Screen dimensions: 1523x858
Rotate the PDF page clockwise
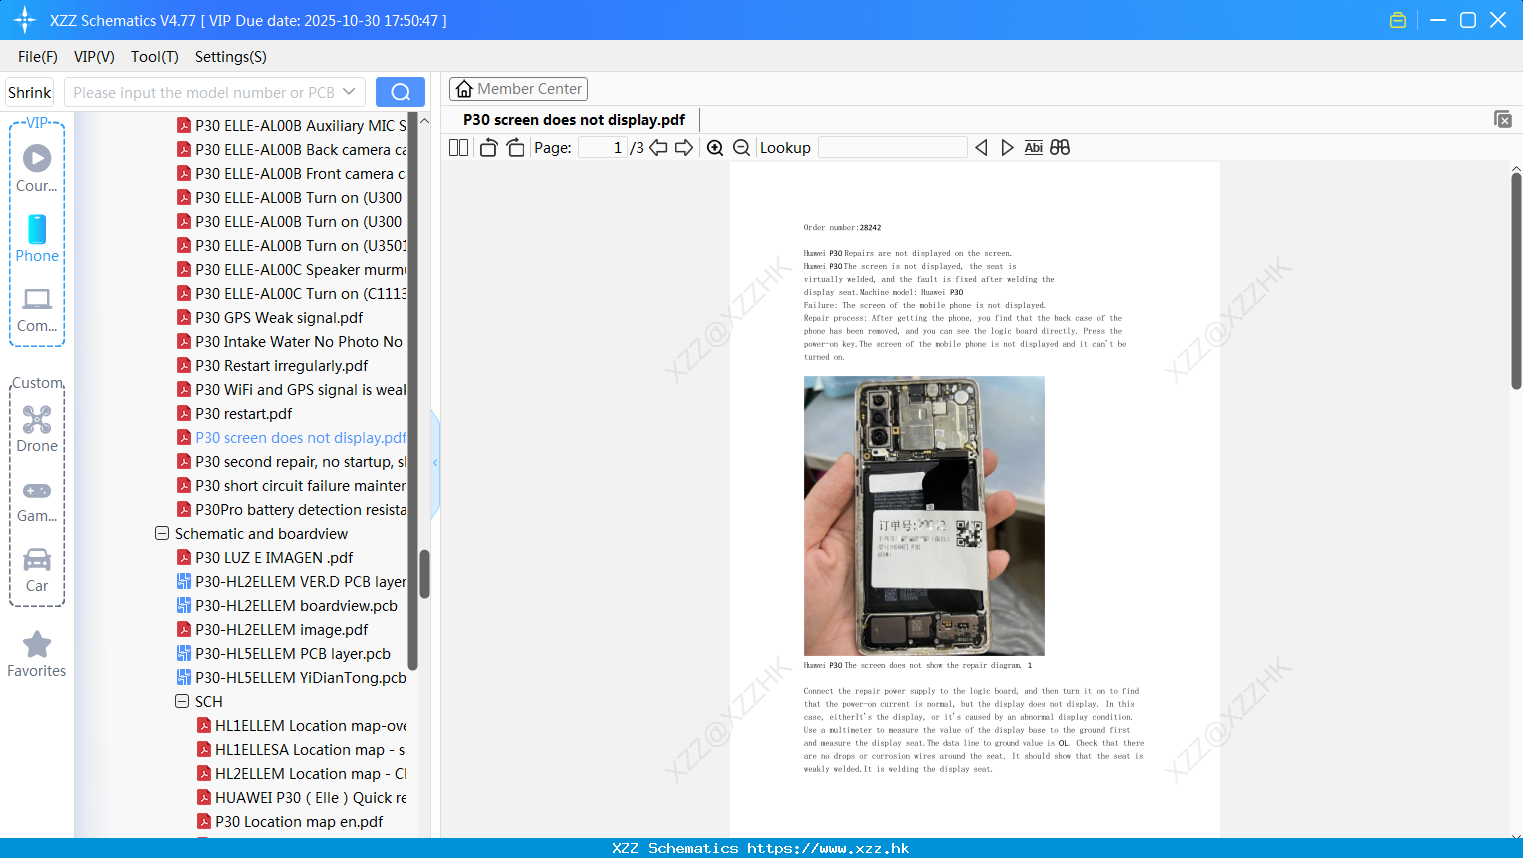[515, 147]
